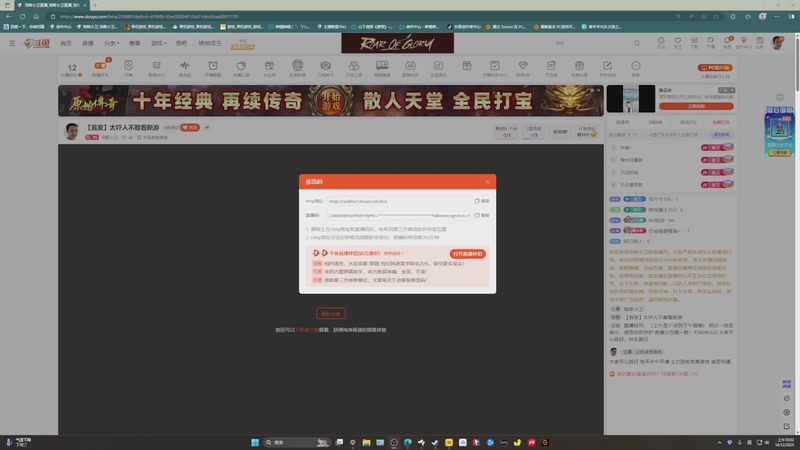Click the user avatar in header
This screenshot has height=450, width=800.
coord(778,43)
